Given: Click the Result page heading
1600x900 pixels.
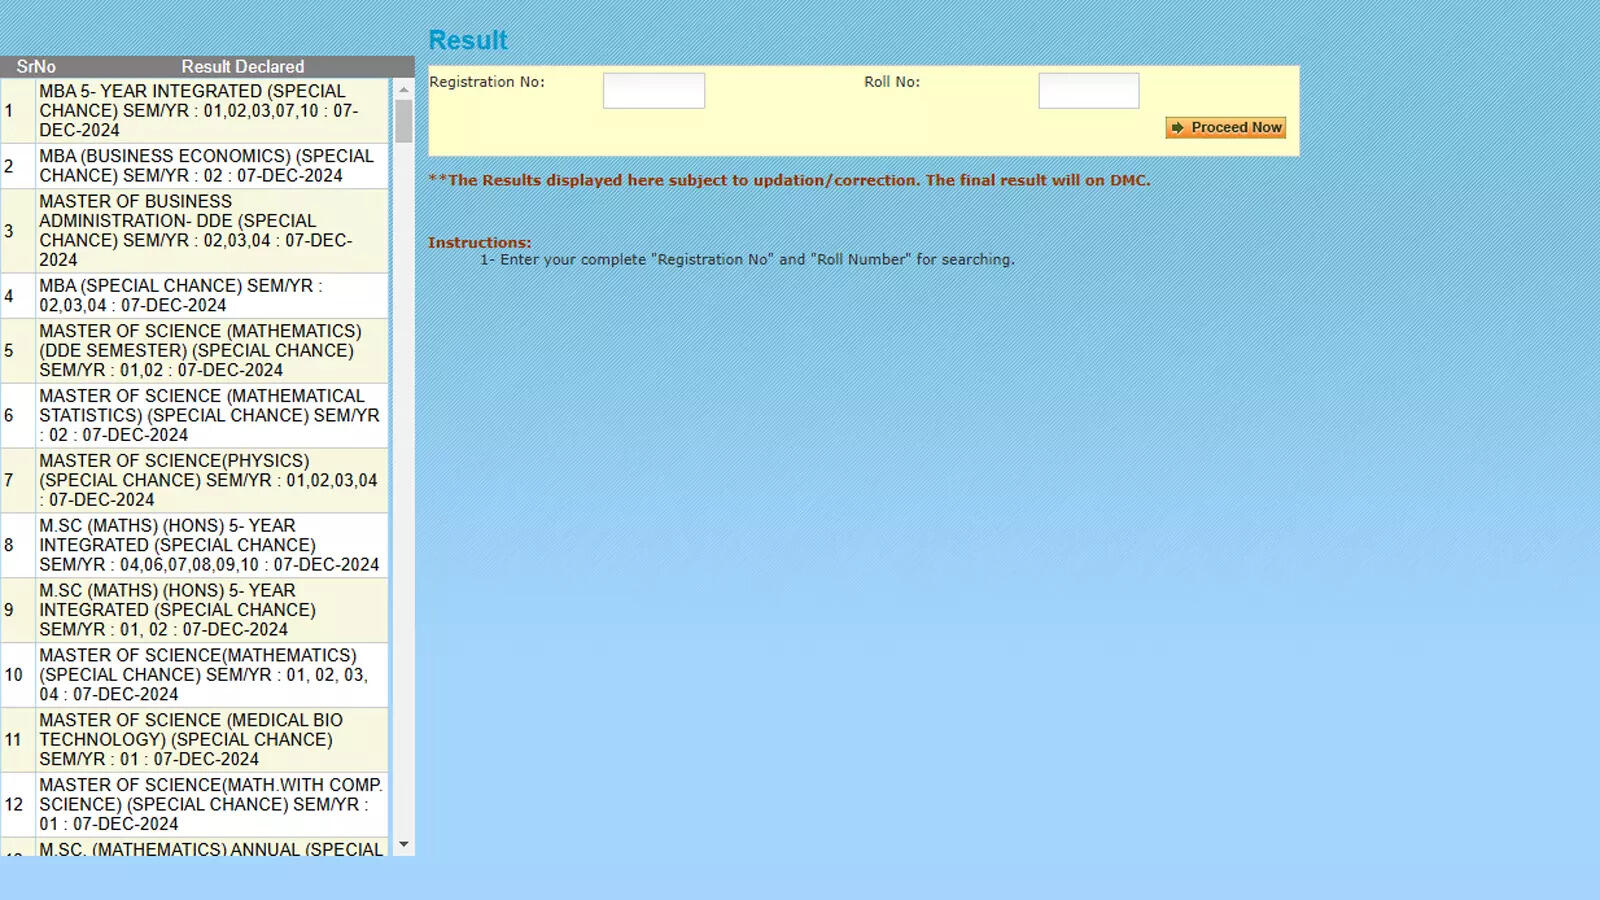Looking at the screenshot, I should [x=468, y=40].
